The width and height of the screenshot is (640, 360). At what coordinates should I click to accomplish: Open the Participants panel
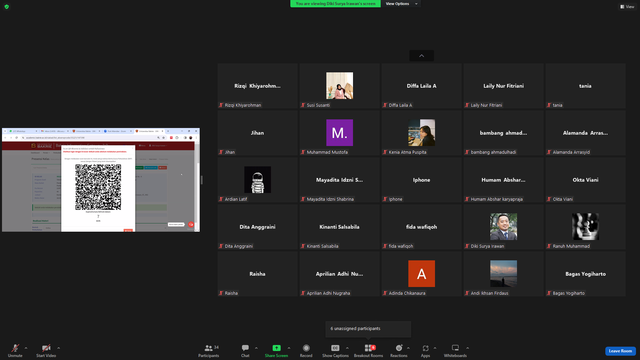coord(209,350)
